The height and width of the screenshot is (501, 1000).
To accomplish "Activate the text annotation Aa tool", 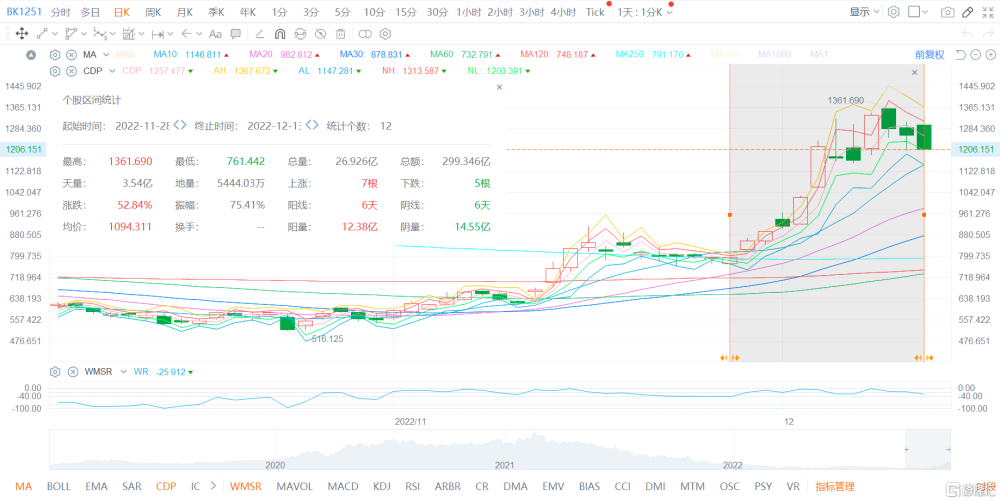I will pos(216,34).
